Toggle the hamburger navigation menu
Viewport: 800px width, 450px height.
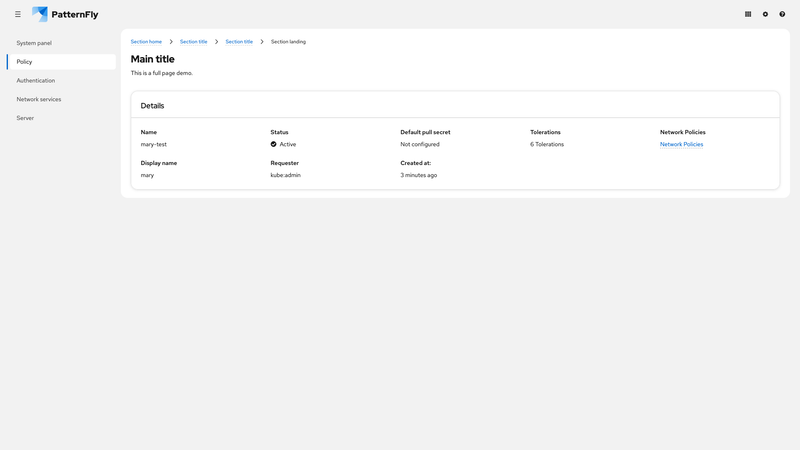tap(18, 14)
